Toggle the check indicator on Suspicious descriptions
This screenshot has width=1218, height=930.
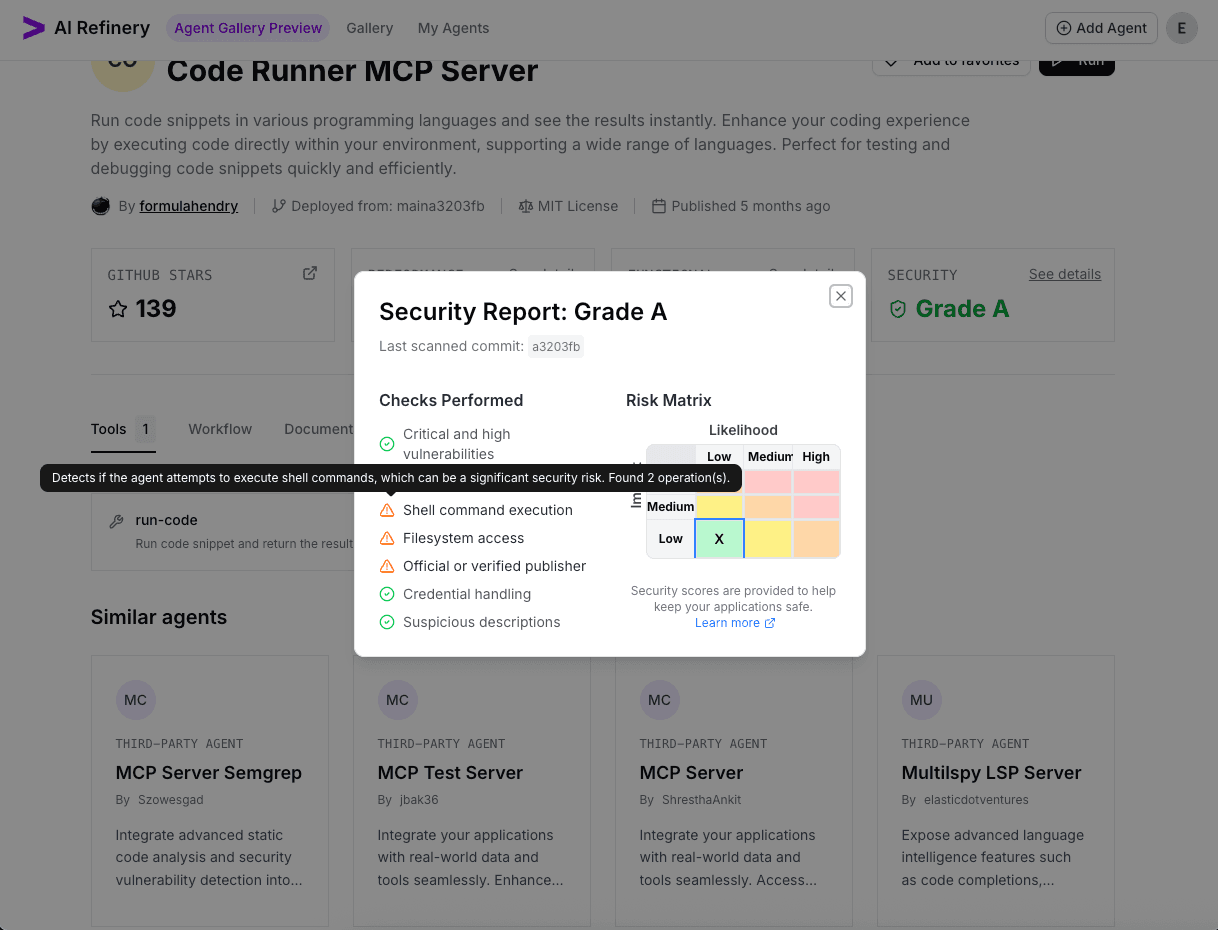(x=386, y=622)
